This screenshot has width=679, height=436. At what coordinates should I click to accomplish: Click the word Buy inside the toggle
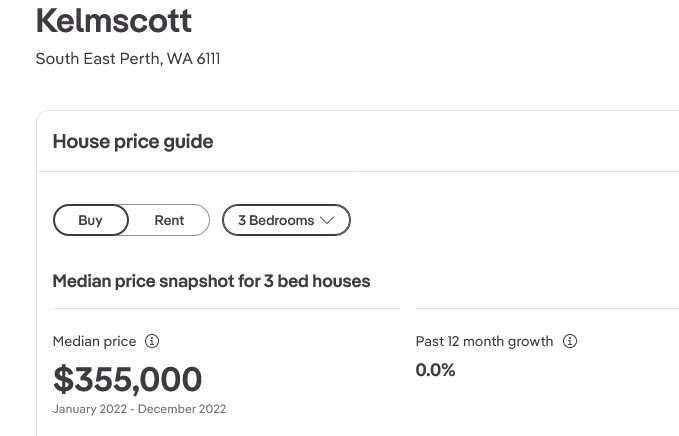pyautogui.click(x=90, y=221)
